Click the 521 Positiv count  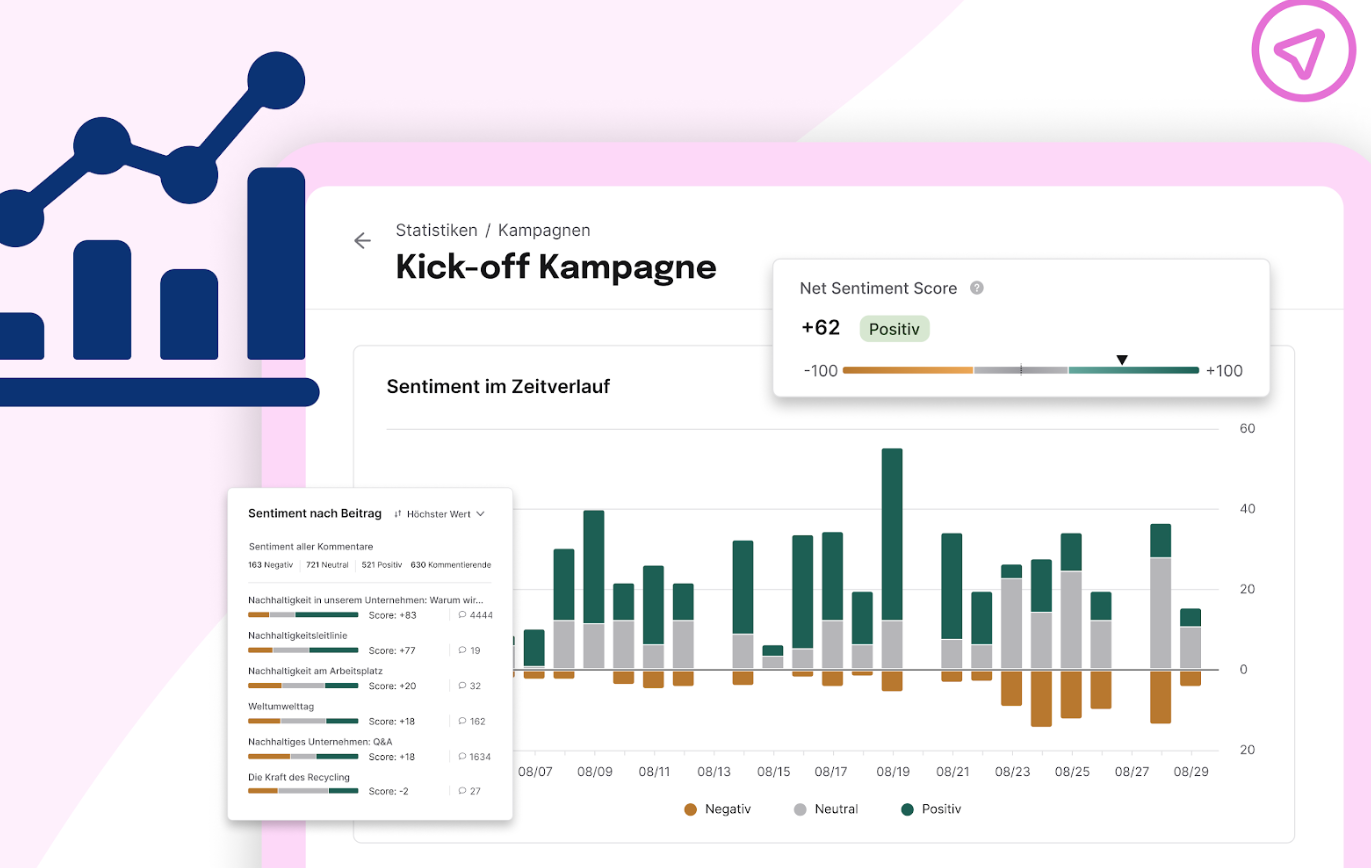pyautogui.click(x=382, y=565)
